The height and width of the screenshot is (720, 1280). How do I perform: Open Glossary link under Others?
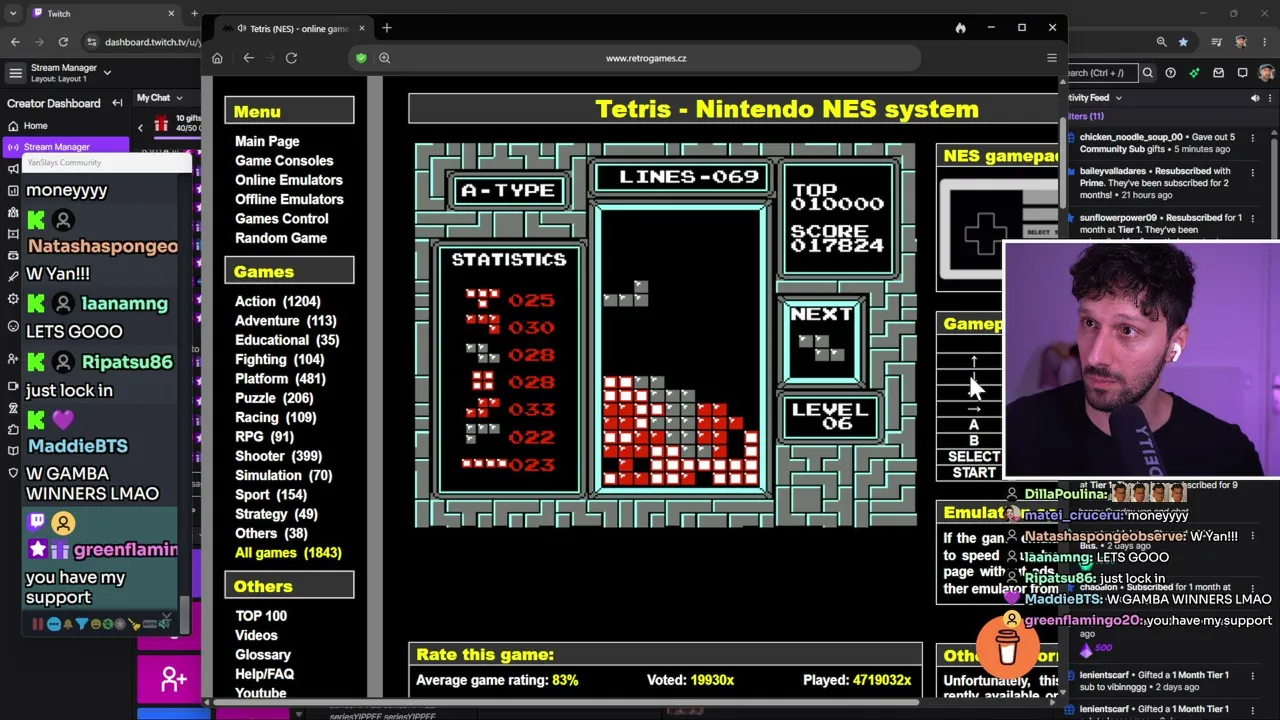[263, 655]
